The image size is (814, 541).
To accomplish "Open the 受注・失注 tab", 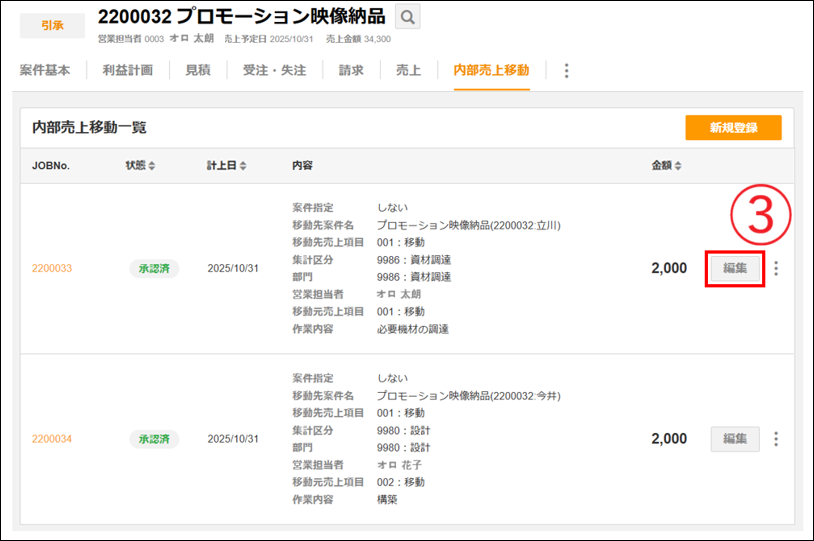I will tap(275, 70).
